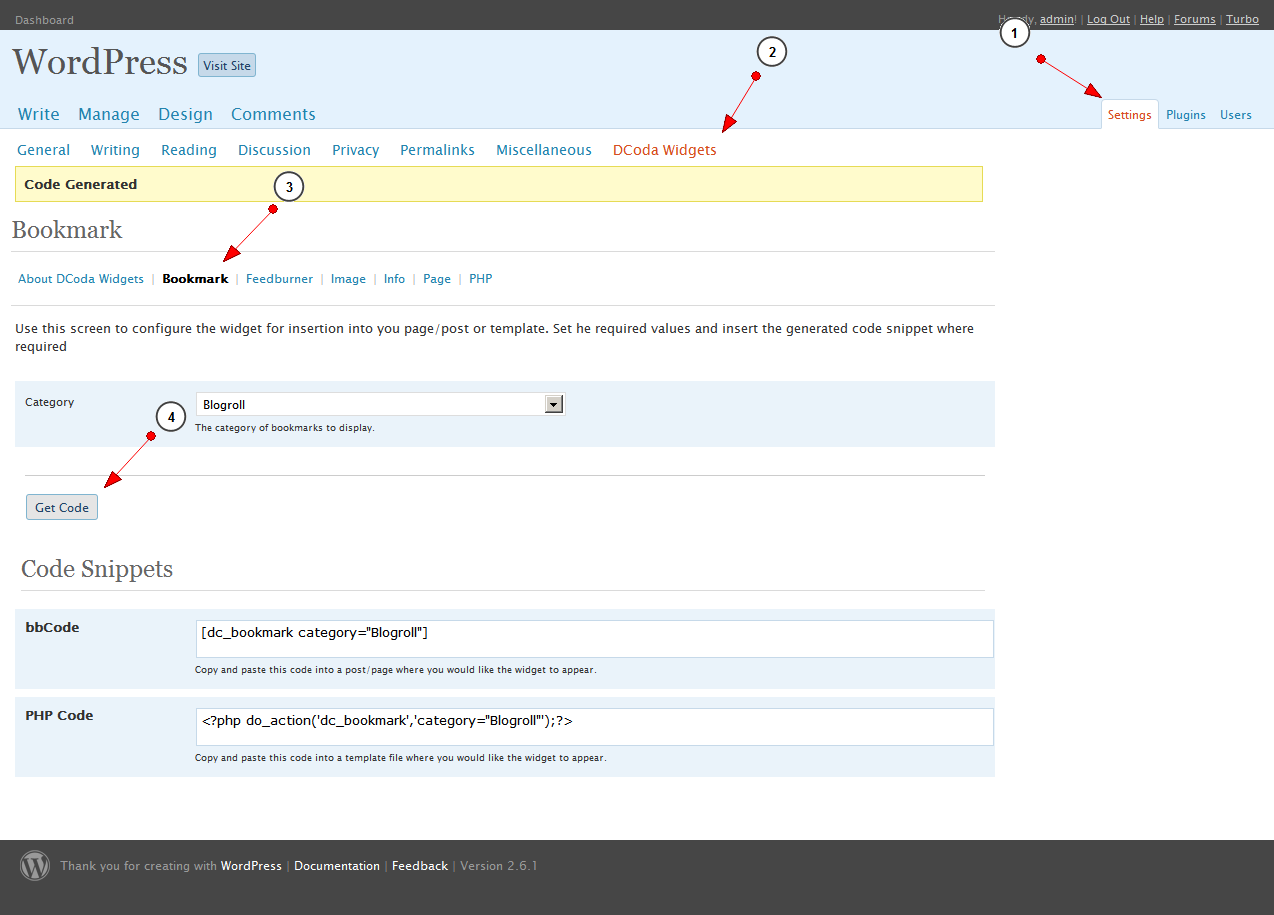1274x915 pixels.
Task: Open the Feedburner widget link
Action: 279,279
